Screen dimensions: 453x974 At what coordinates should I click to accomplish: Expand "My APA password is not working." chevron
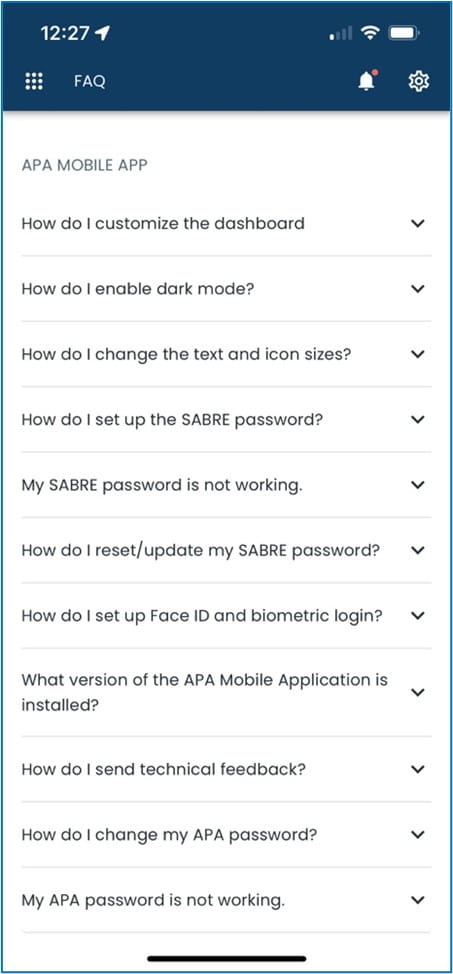pos(418,900)
